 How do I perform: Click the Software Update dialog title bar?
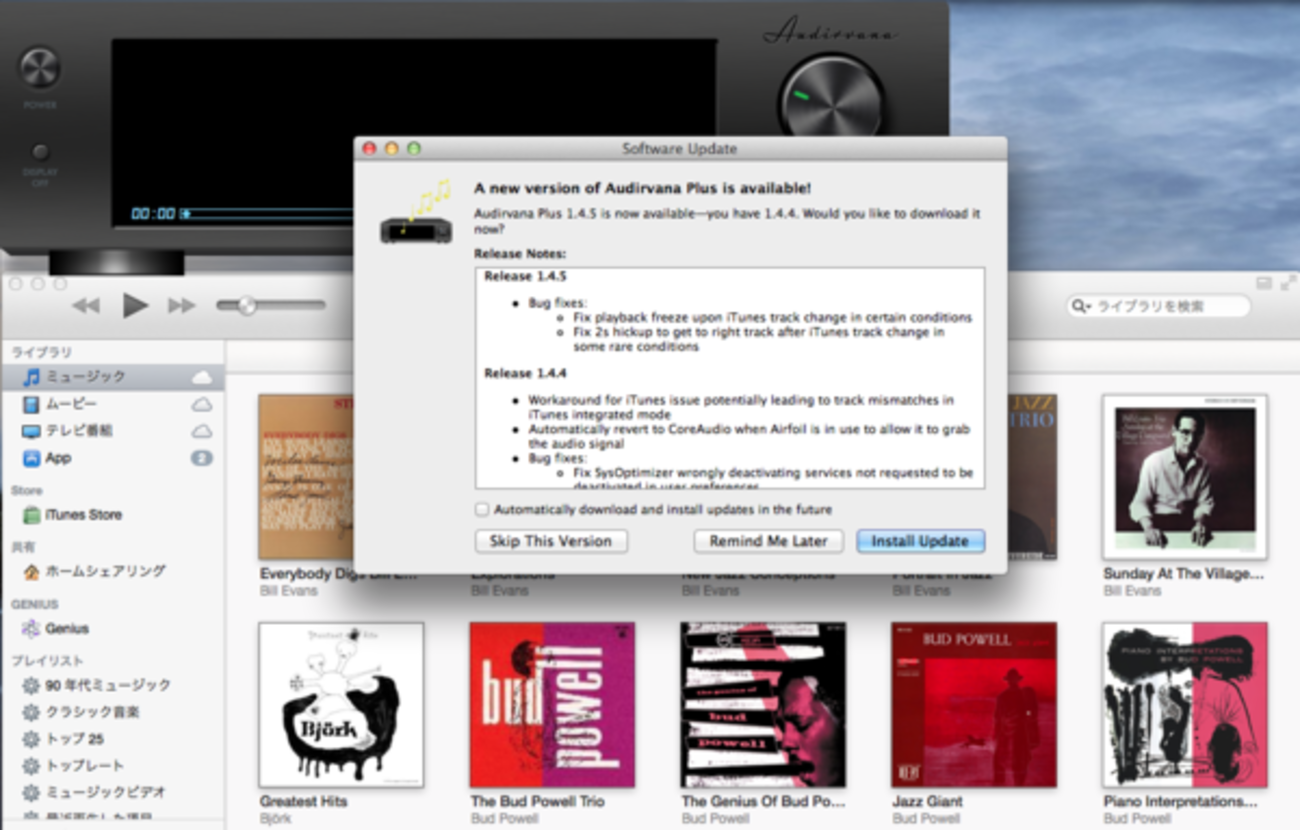(x=680, y=148)
